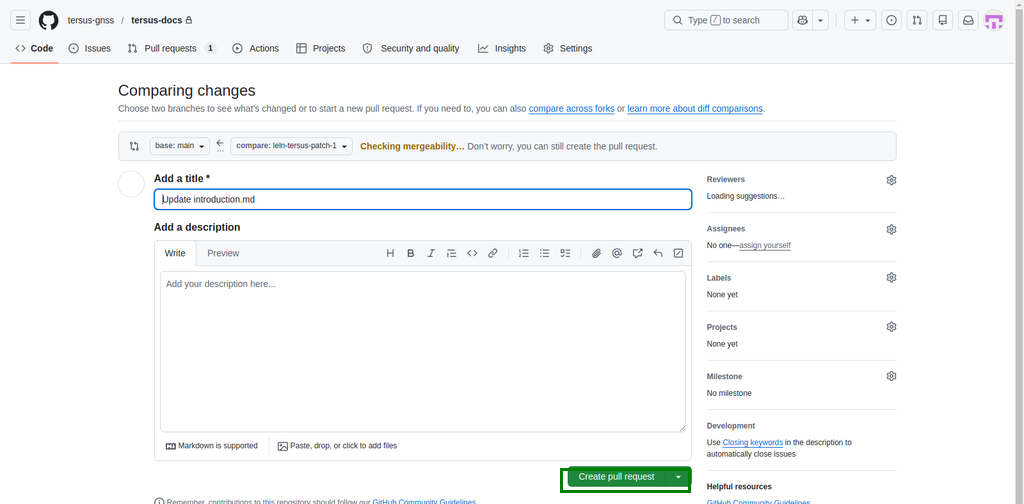Reference an issue using toolbar icon

coord(637,253)
